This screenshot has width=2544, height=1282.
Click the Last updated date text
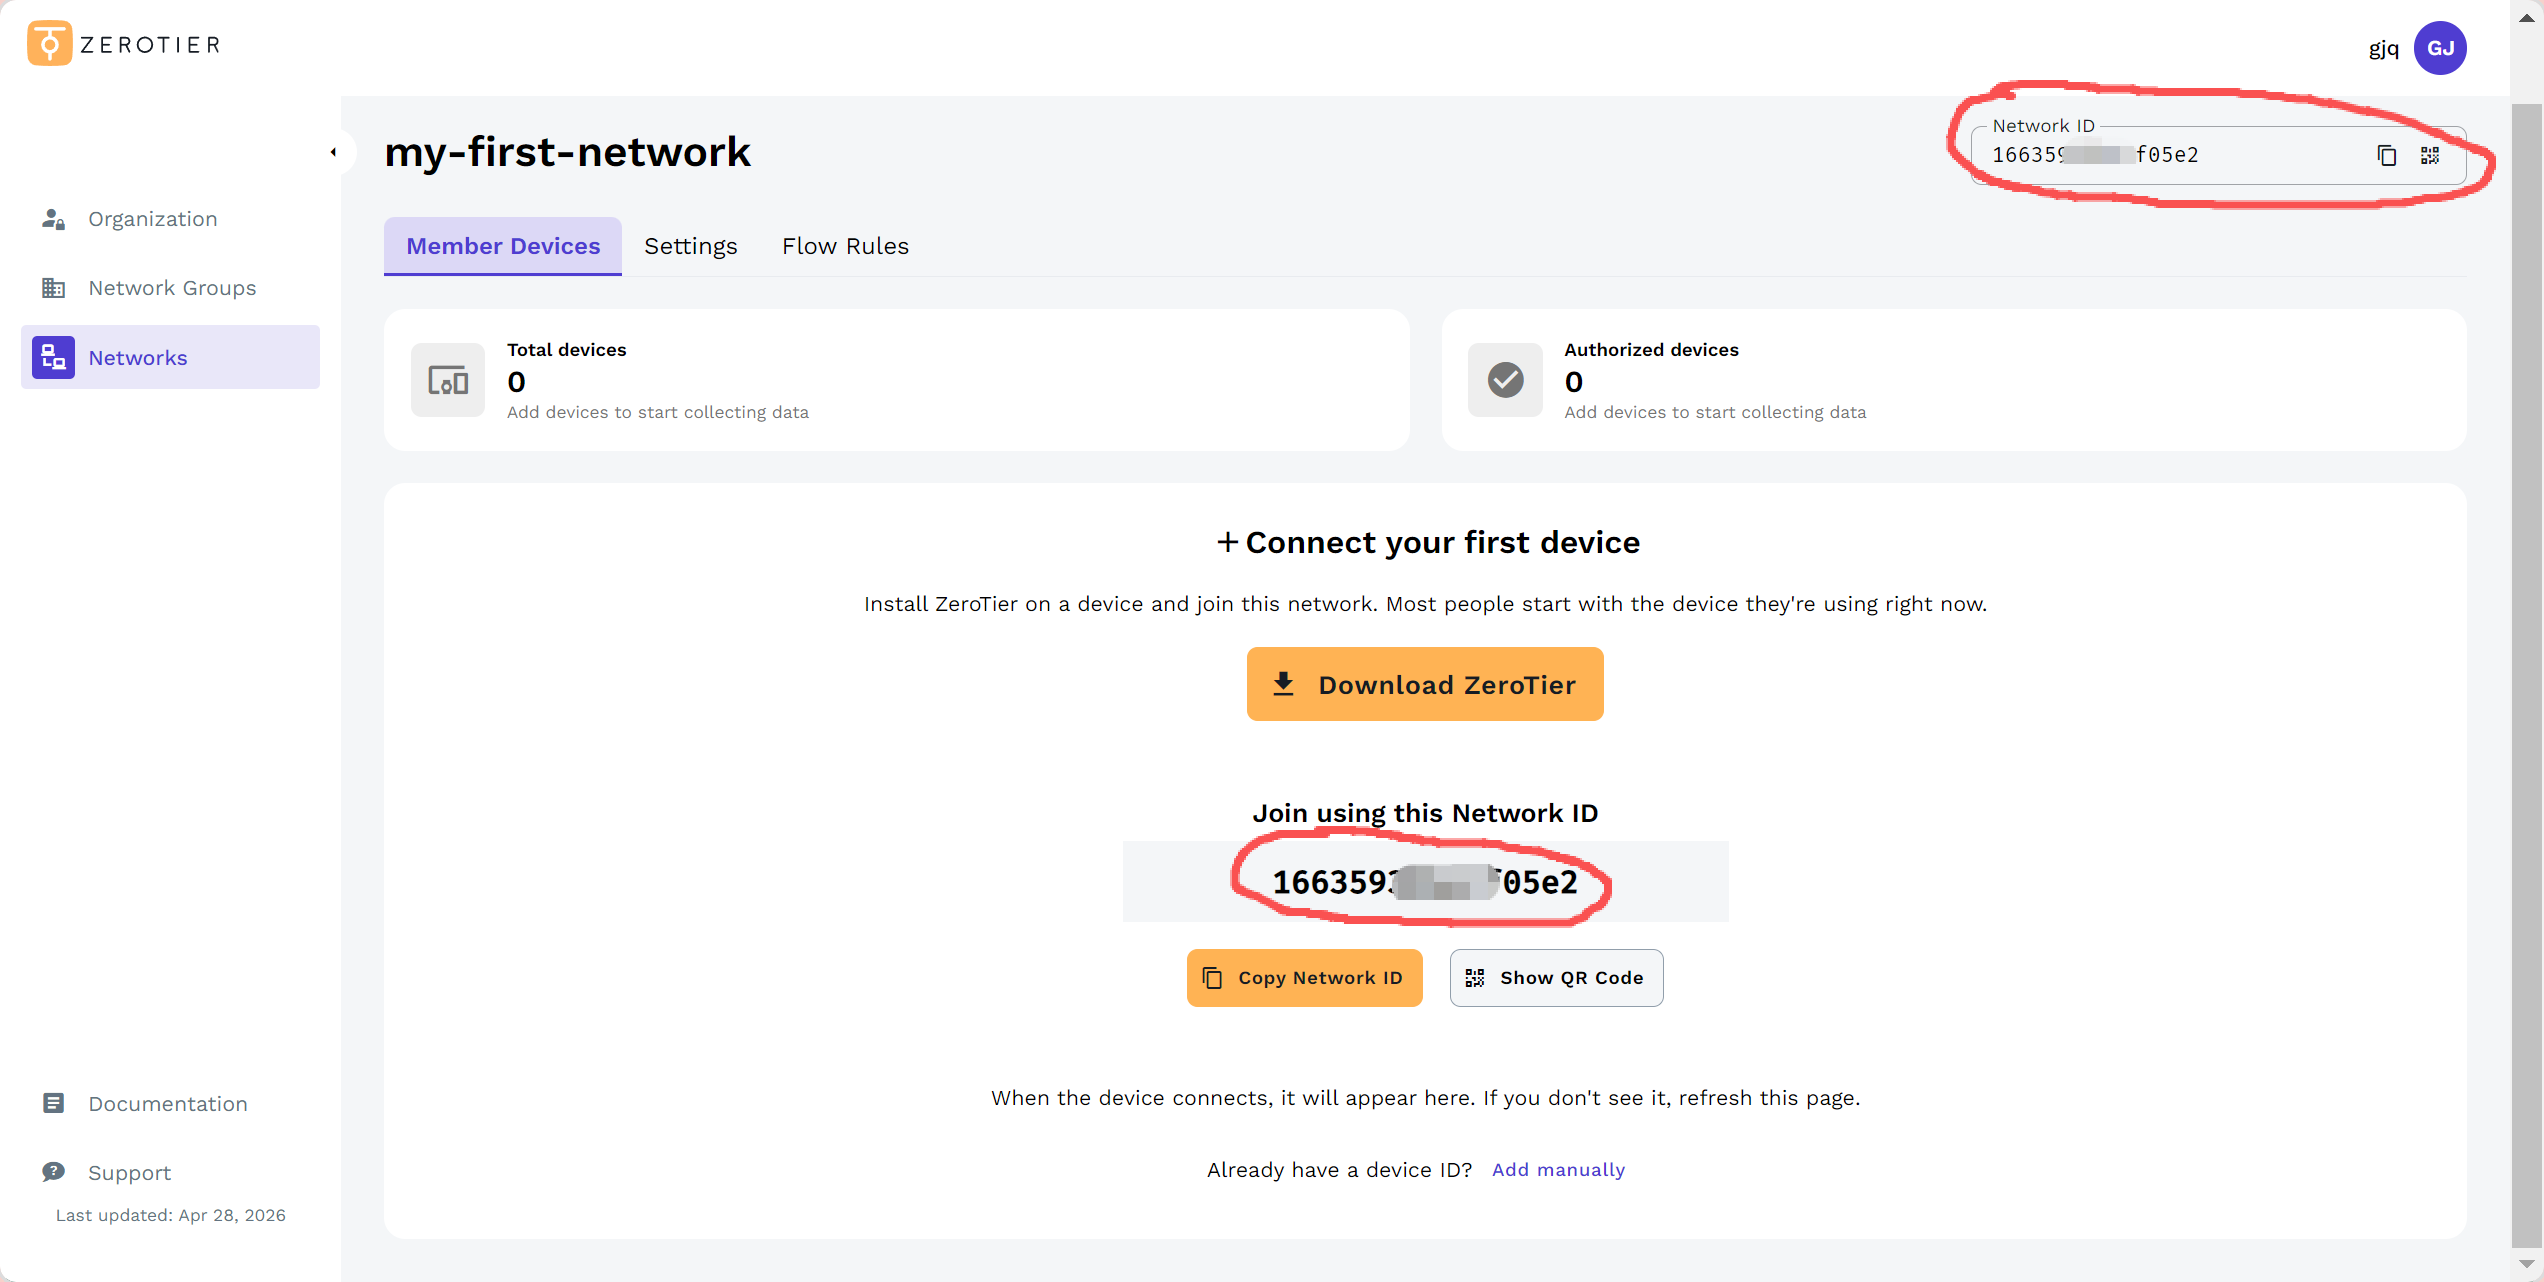pos(171,1215)
